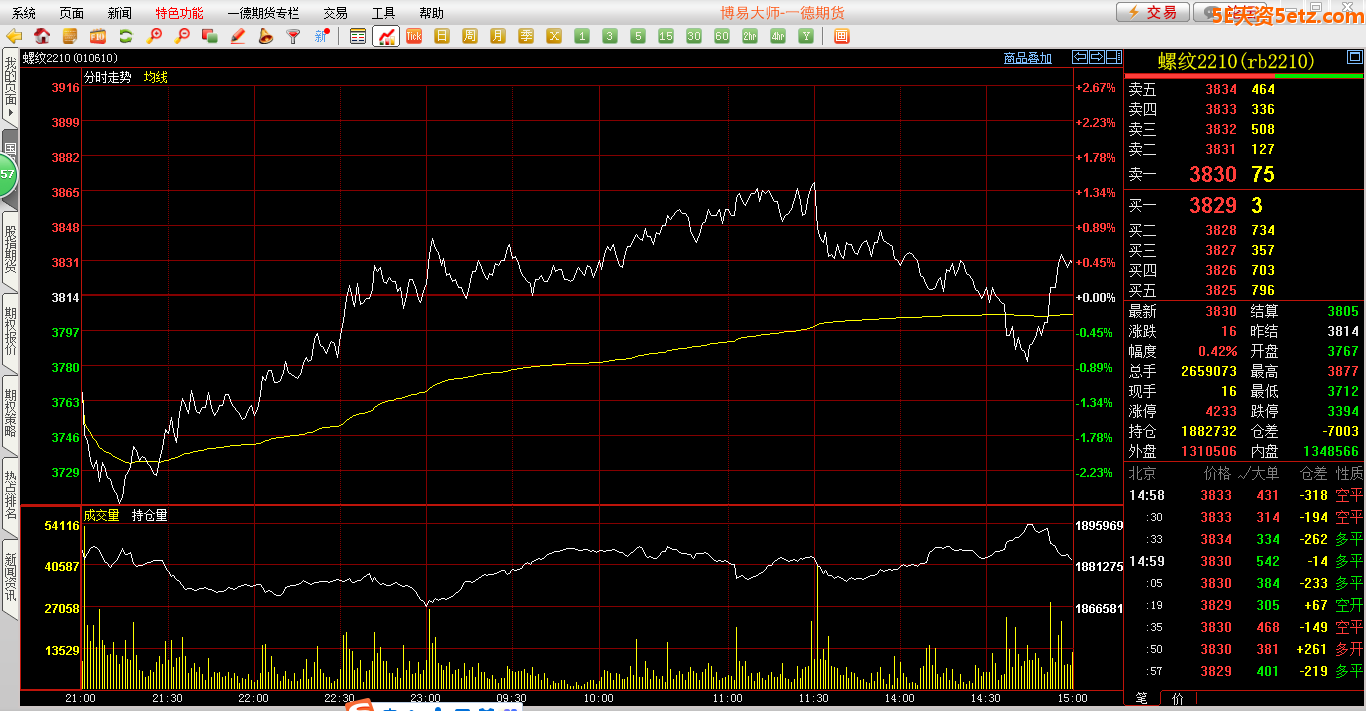Click the Home icon in the toolbar

[x=42, y=36]
